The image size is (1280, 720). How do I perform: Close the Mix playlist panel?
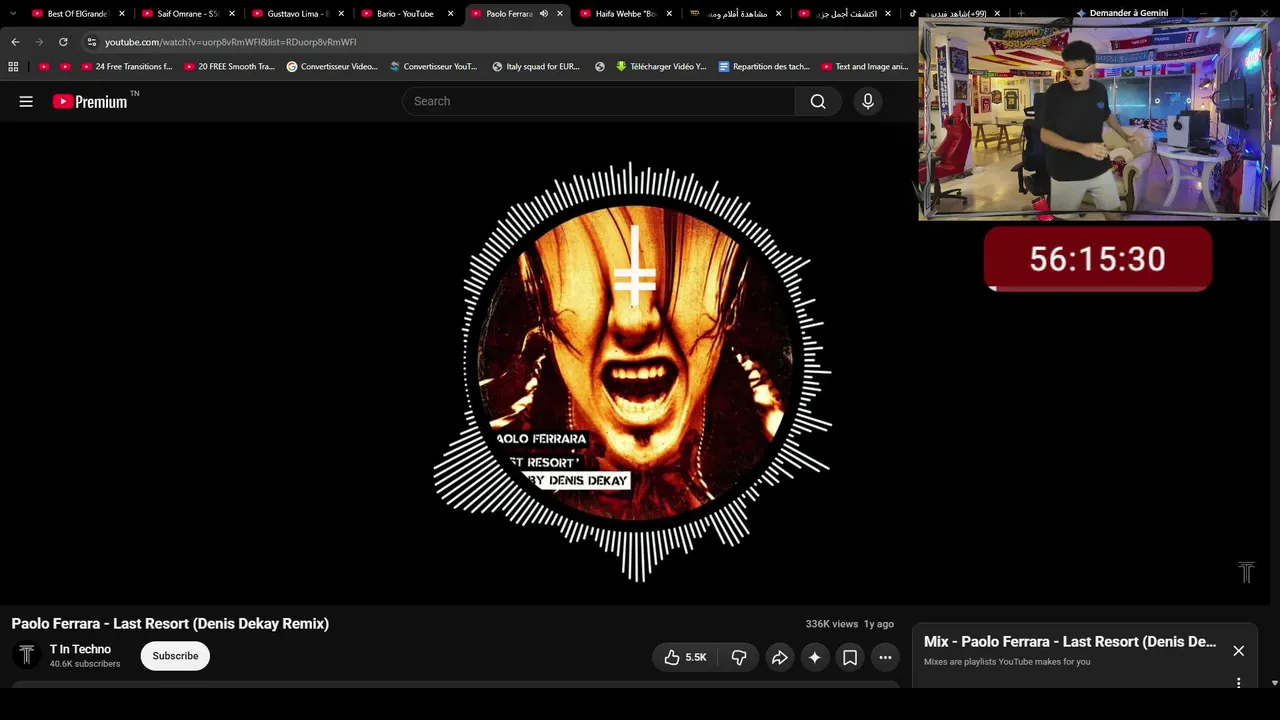[1238, 651]
